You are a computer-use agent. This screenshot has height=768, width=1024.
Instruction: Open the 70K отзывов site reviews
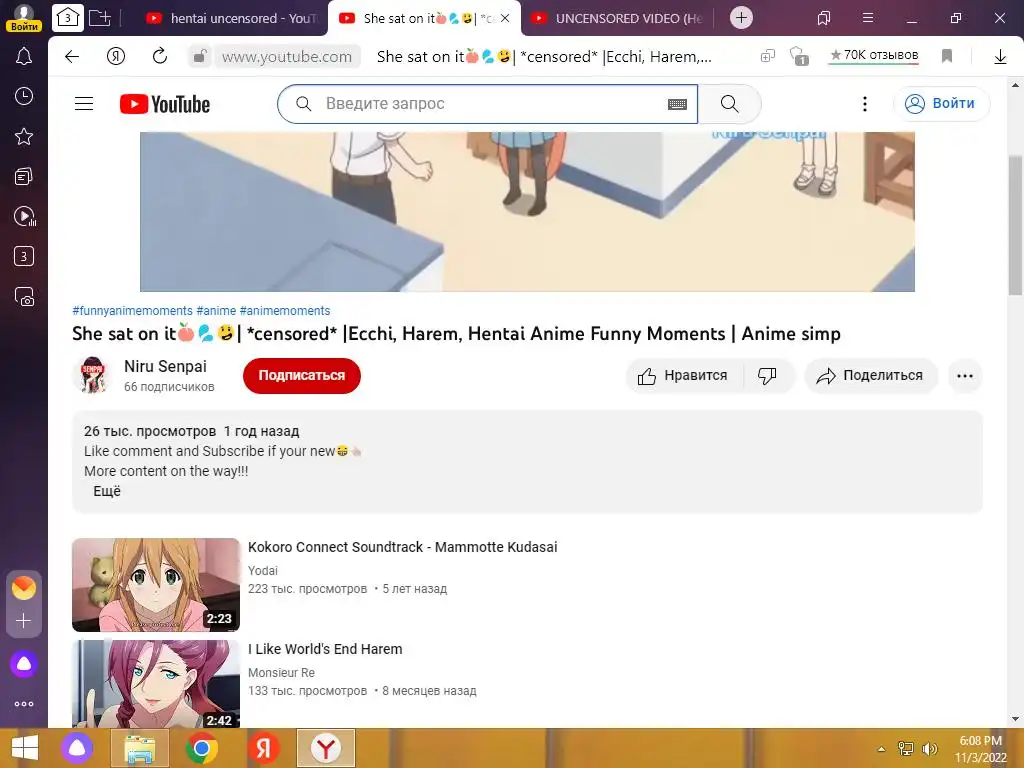coord(874,56)
